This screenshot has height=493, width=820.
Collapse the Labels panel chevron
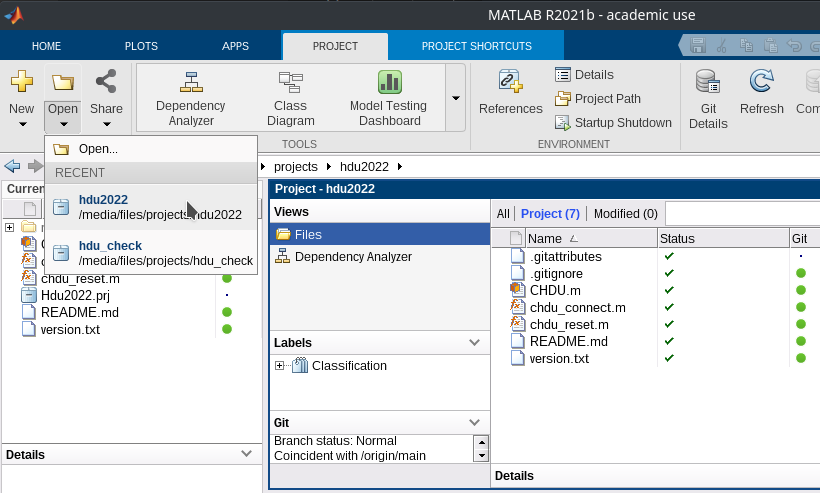coord(475,343)
